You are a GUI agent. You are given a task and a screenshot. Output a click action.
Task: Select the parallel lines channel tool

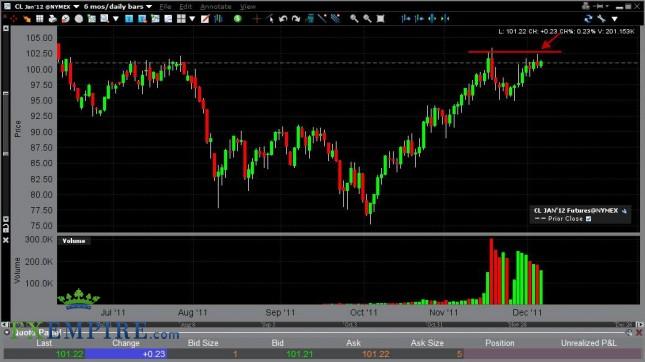(335, 19)
